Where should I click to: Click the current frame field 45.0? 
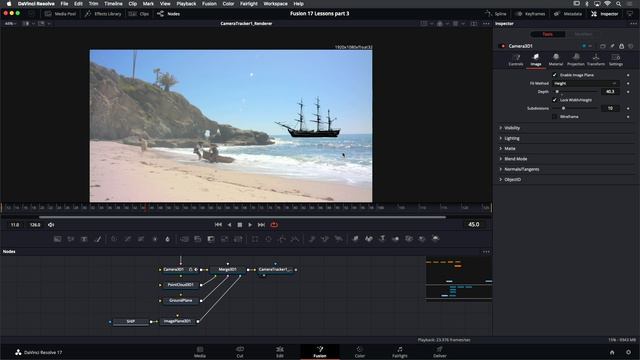473,224
